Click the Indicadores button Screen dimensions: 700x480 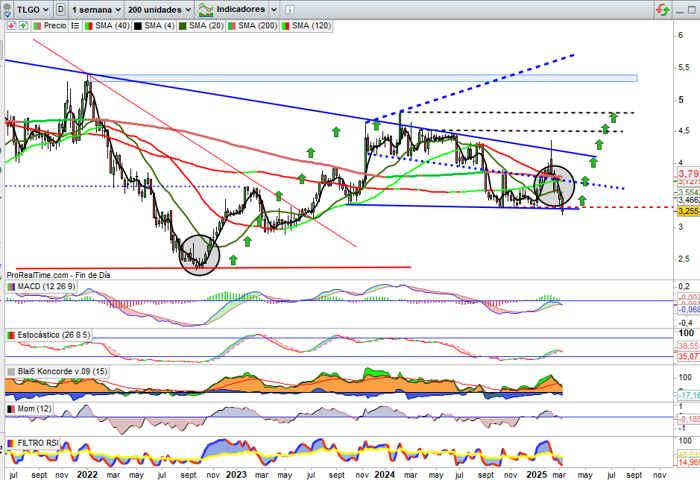(x=240, y=9)
